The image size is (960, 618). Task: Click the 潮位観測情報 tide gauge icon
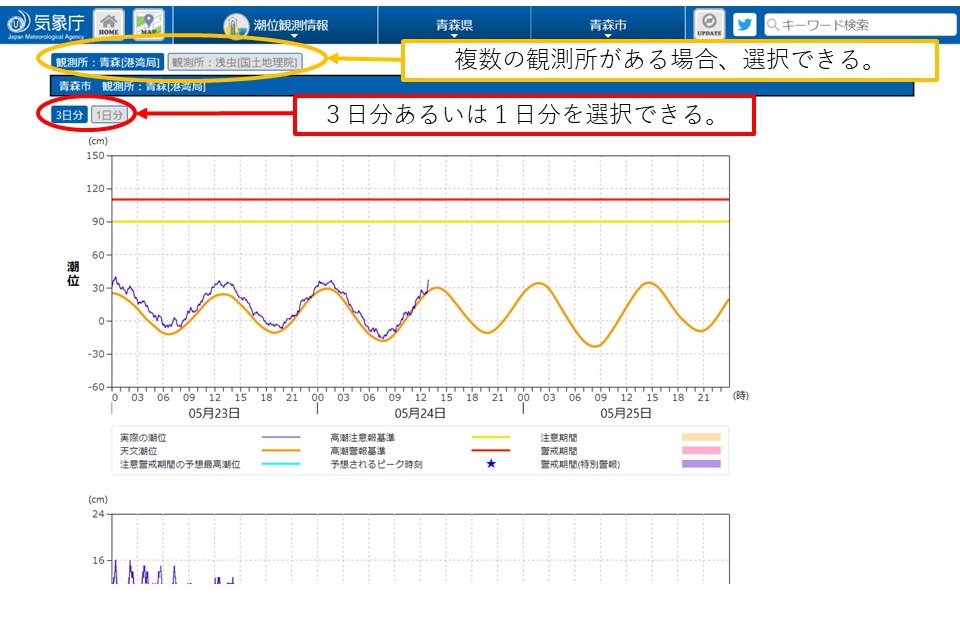point(236,26)
